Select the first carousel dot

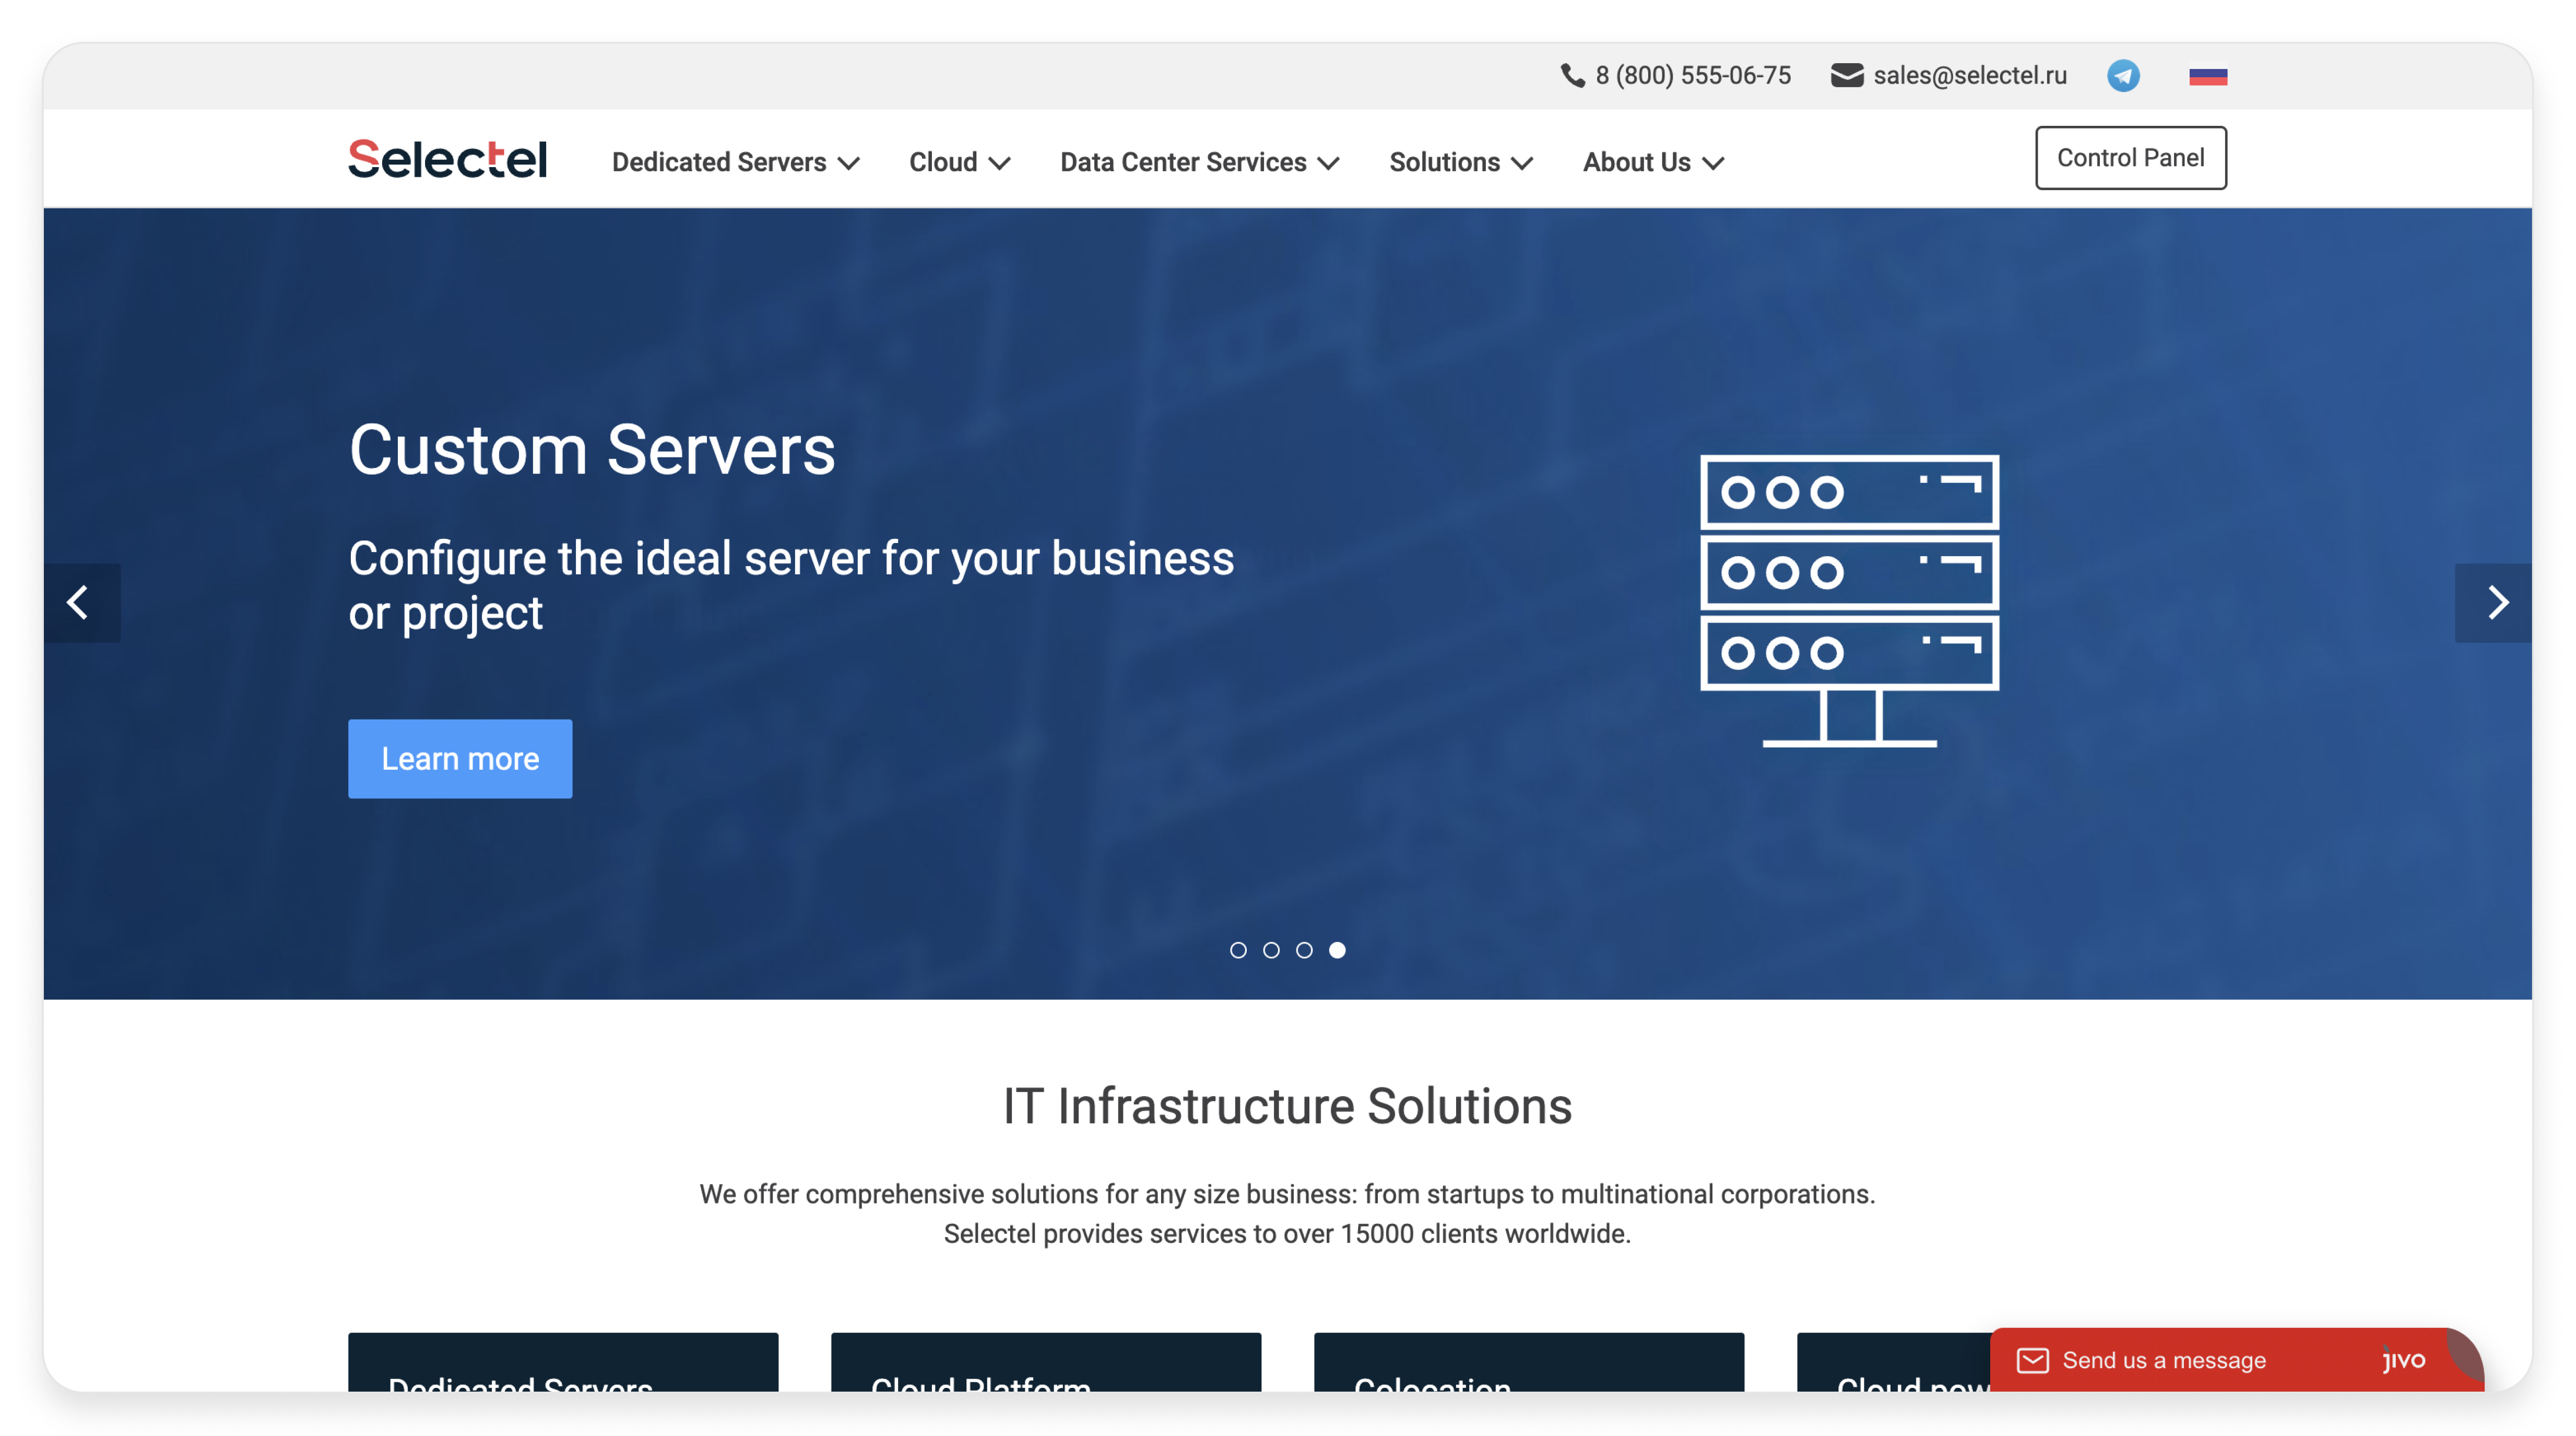[x=1238, y=950]
